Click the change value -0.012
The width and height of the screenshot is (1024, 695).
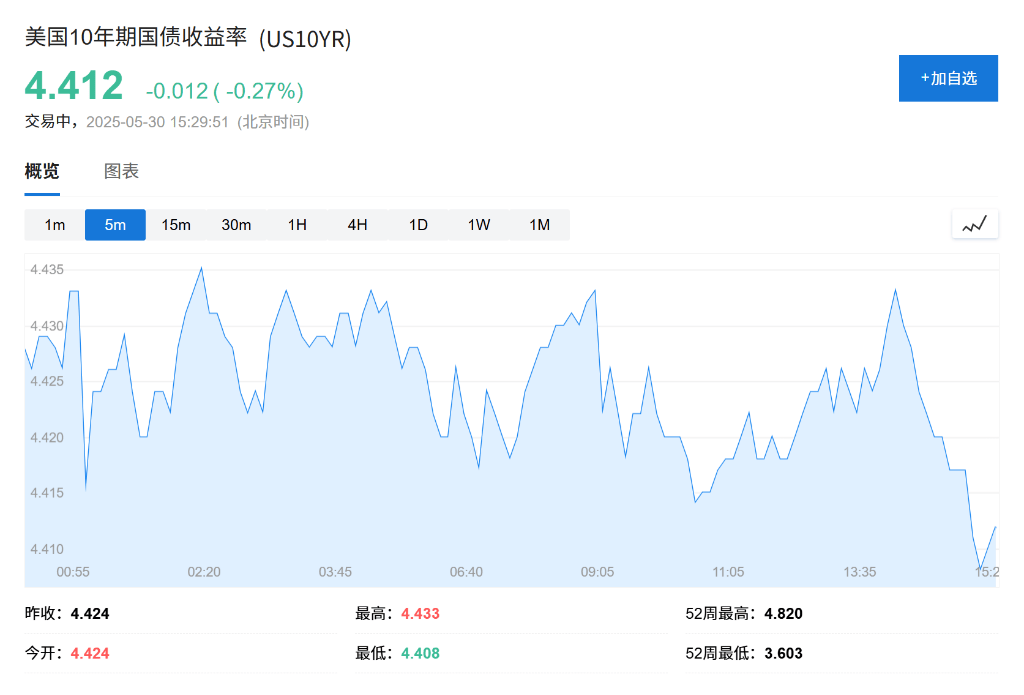176,91
